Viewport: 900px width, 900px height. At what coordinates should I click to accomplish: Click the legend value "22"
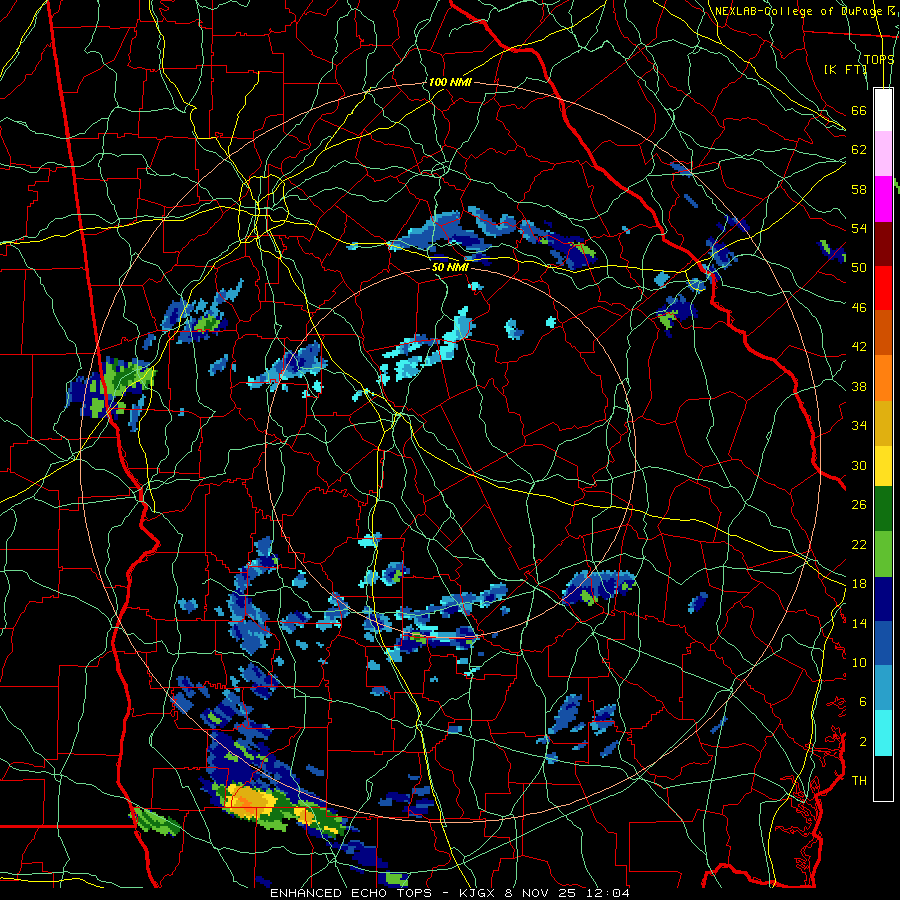click(x=859, y=544)
